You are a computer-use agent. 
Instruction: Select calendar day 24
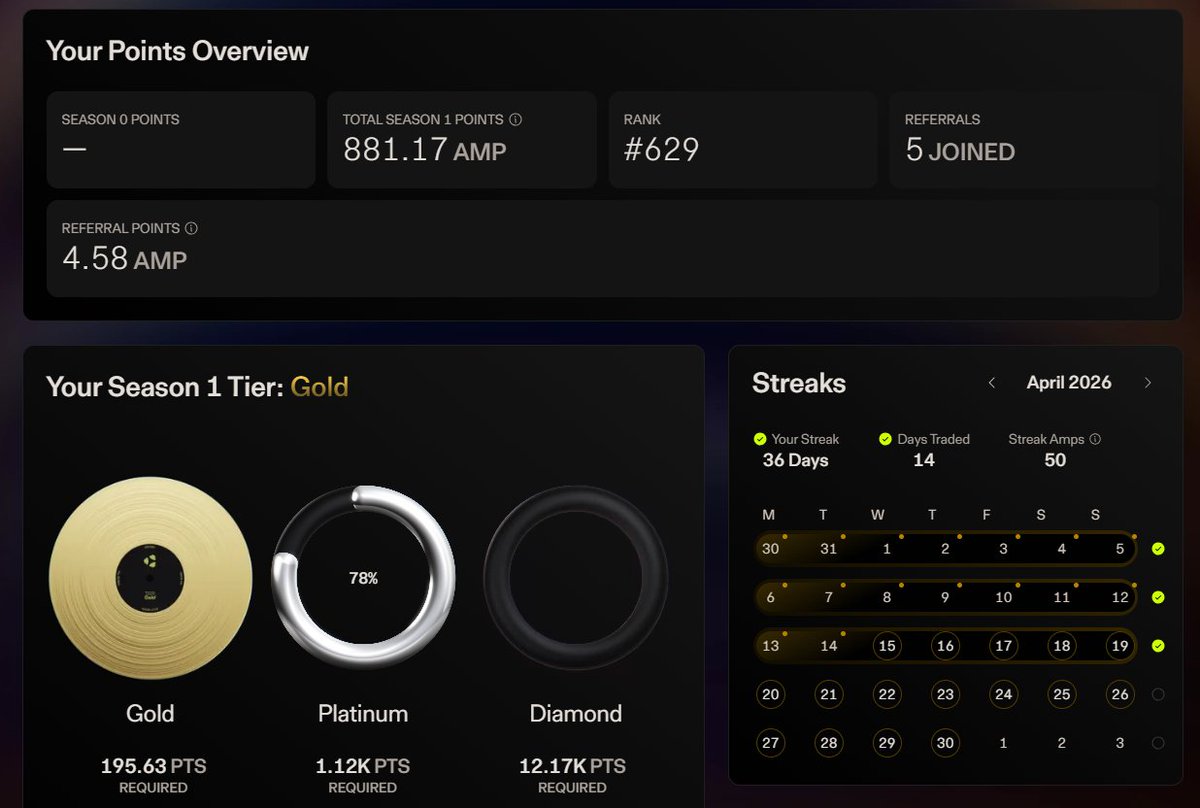(1003, 694)
